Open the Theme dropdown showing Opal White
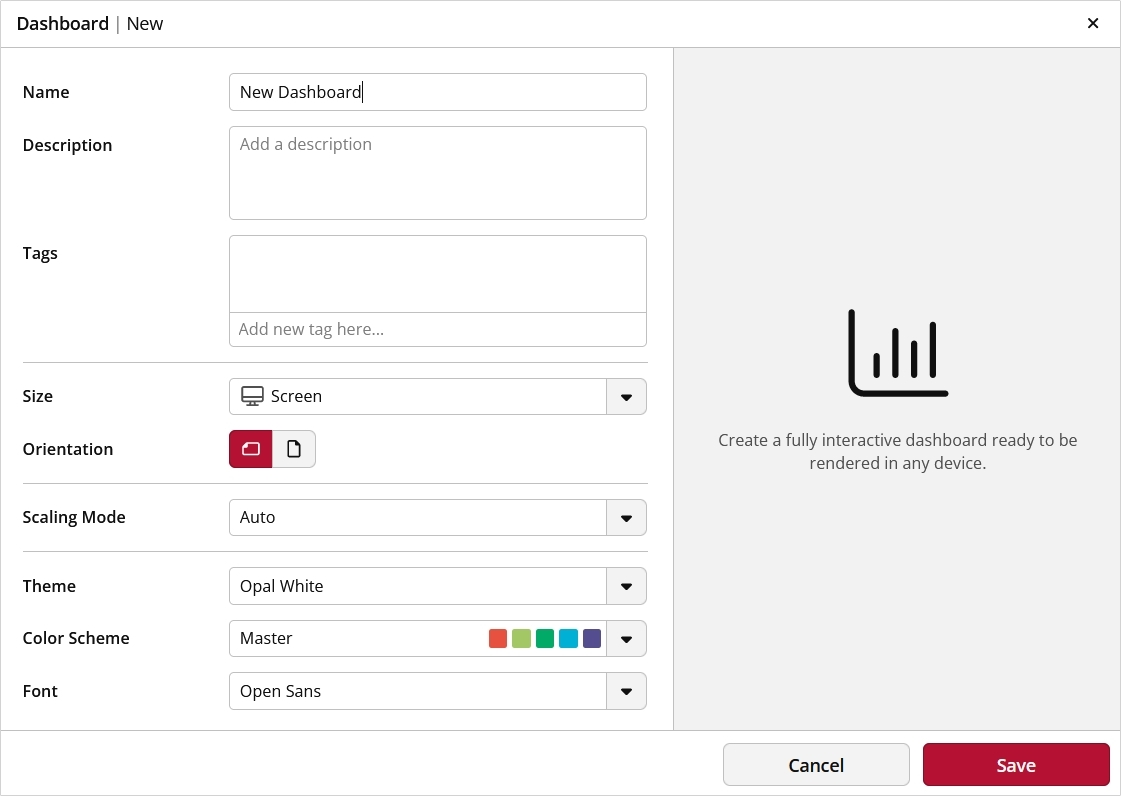The image size is (1121, 796). click(627, 586)
